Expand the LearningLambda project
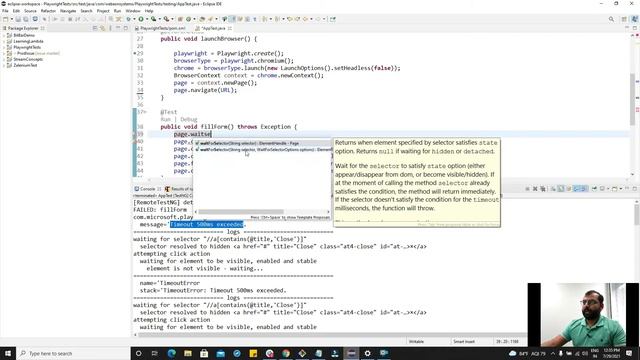The image size is (640, 360). coord(4,41)
